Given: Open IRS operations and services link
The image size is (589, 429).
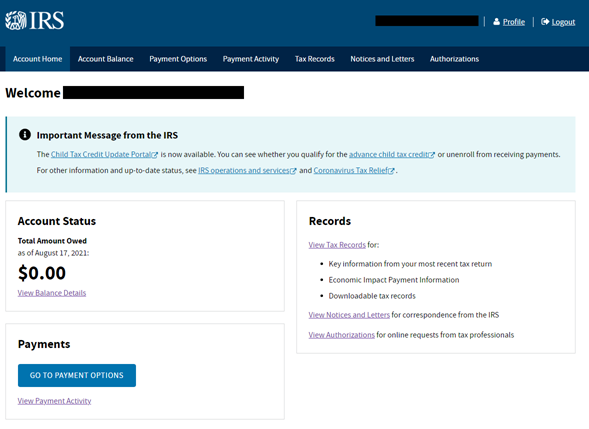Looking at the screenshot, I should pos(244,171).
